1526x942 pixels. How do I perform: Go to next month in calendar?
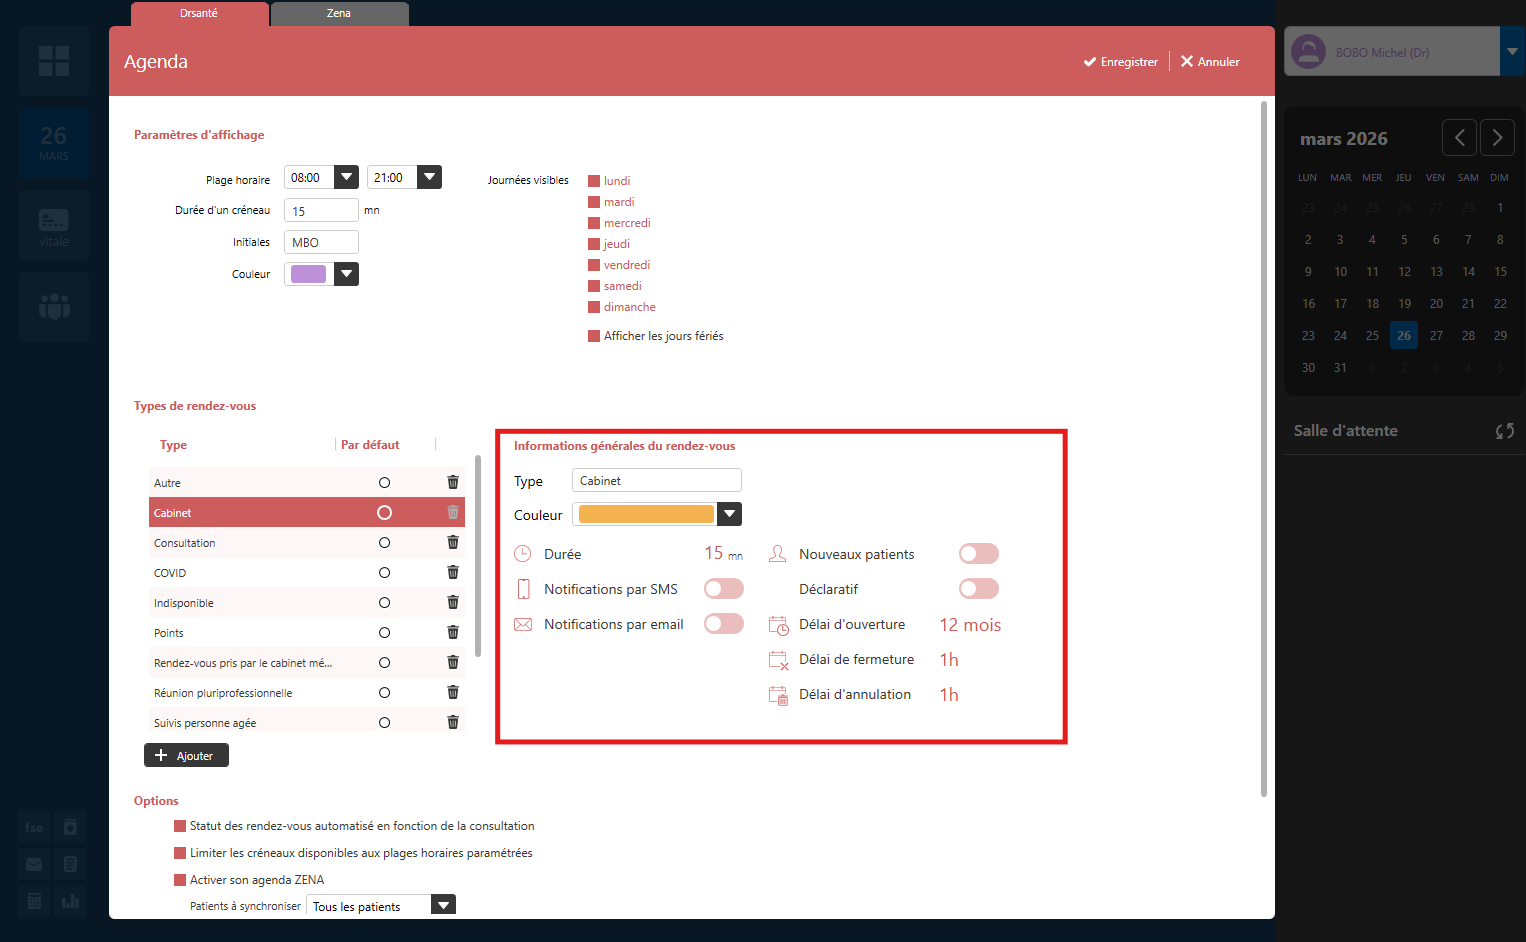pyautogui.click(x=1497, y=138)
